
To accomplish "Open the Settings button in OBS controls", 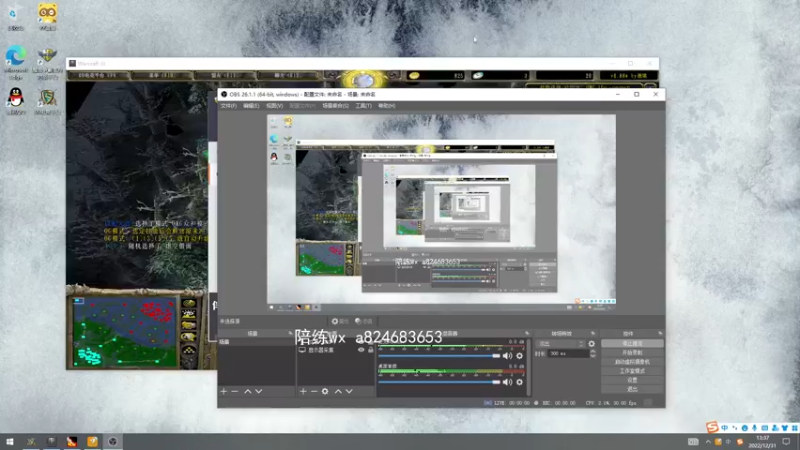I will pos(632,380).
